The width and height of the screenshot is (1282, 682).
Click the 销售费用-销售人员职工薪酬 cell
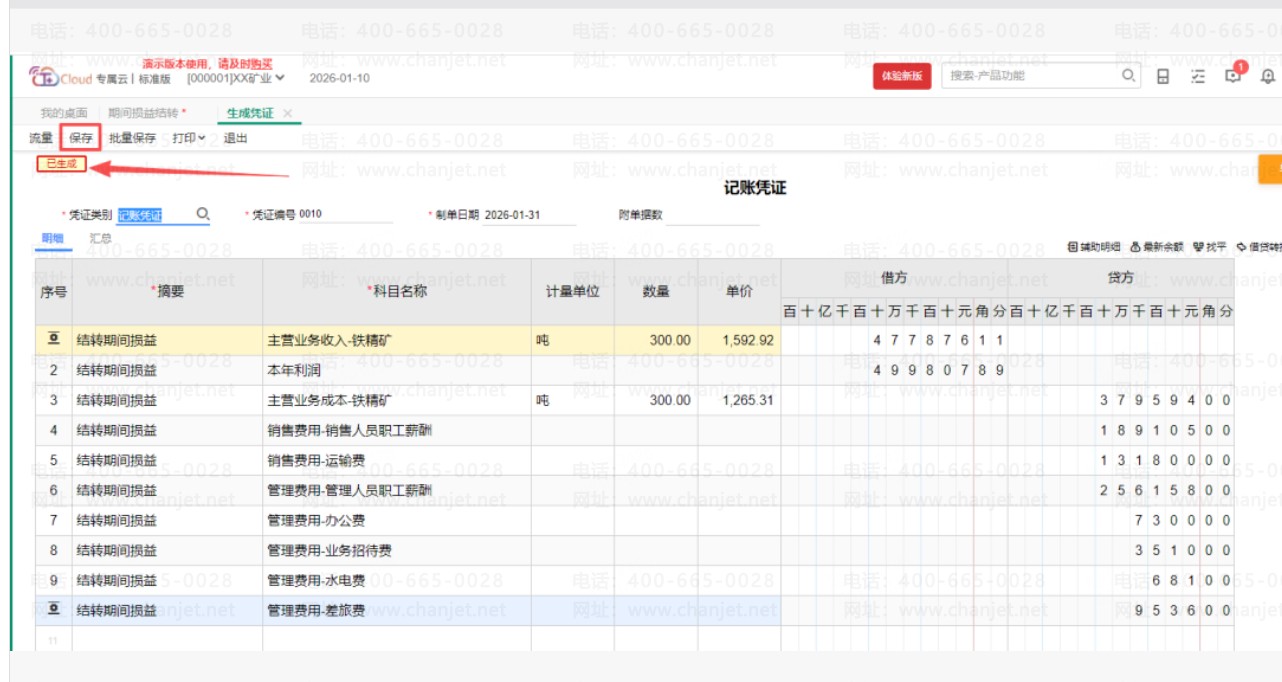coord(397,430)
